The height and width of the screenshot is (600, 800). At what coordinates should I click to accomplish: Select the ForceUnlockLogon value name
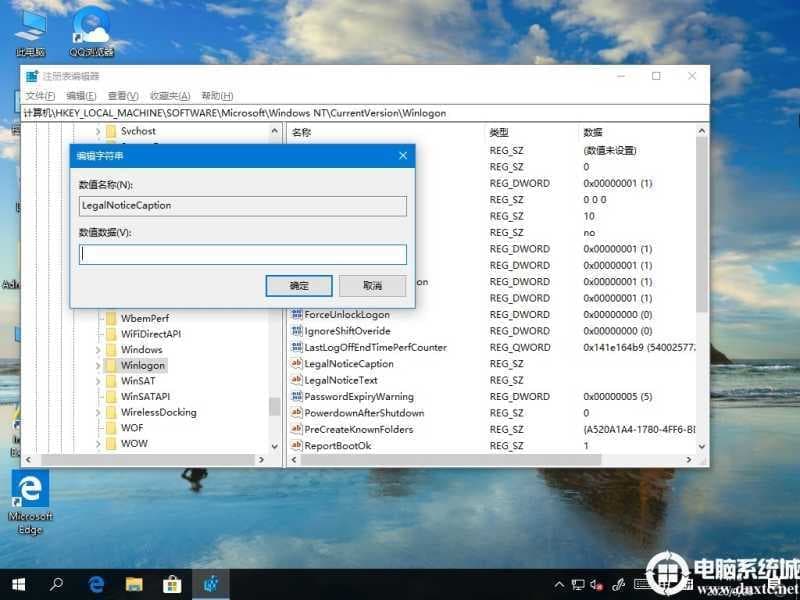tap(347, 315)
